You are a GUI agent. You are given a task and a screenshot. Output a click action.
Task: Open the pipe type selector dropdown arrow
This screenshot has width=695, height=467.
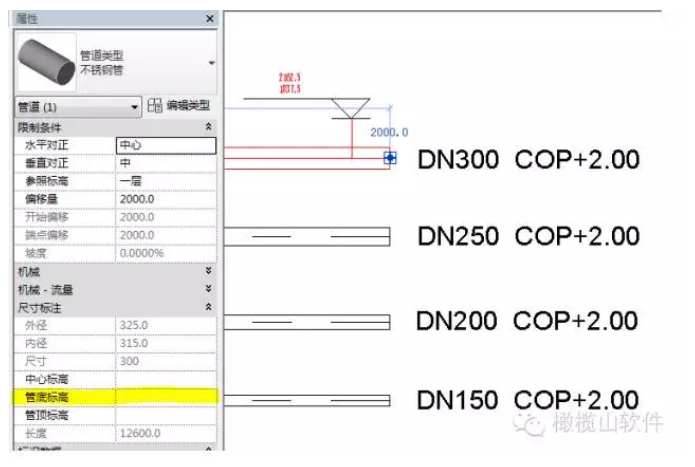pyautogui.click(x=211, y=63)
